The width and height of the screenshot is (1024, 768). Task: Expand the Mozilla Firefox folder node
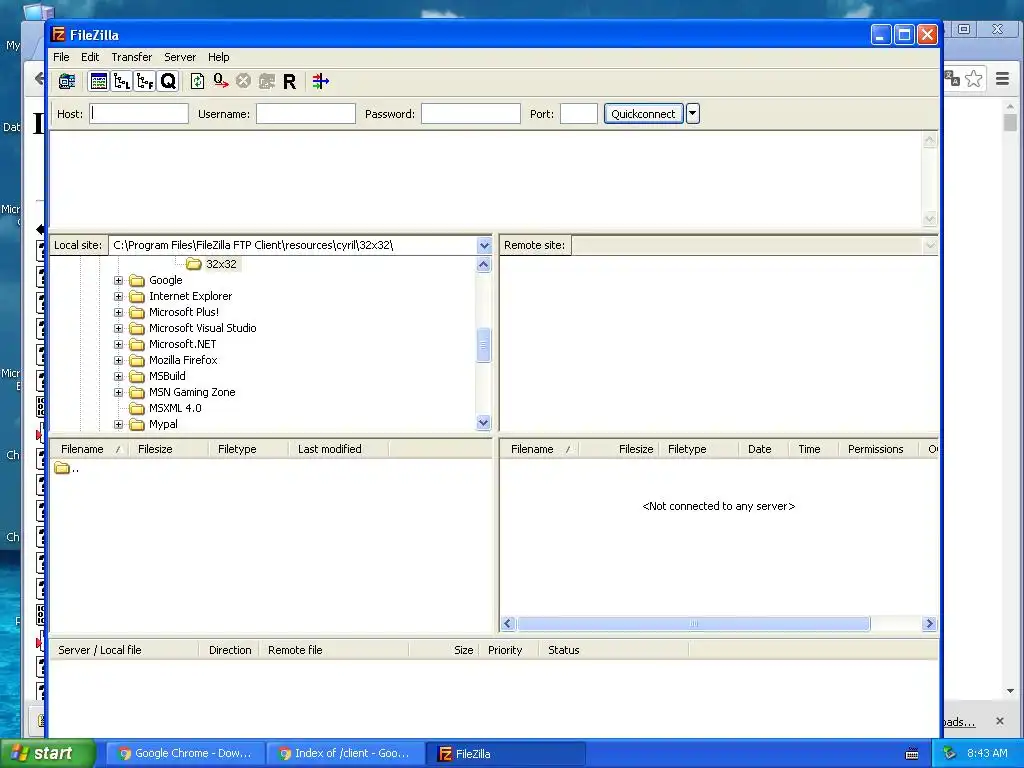[118, 360]
